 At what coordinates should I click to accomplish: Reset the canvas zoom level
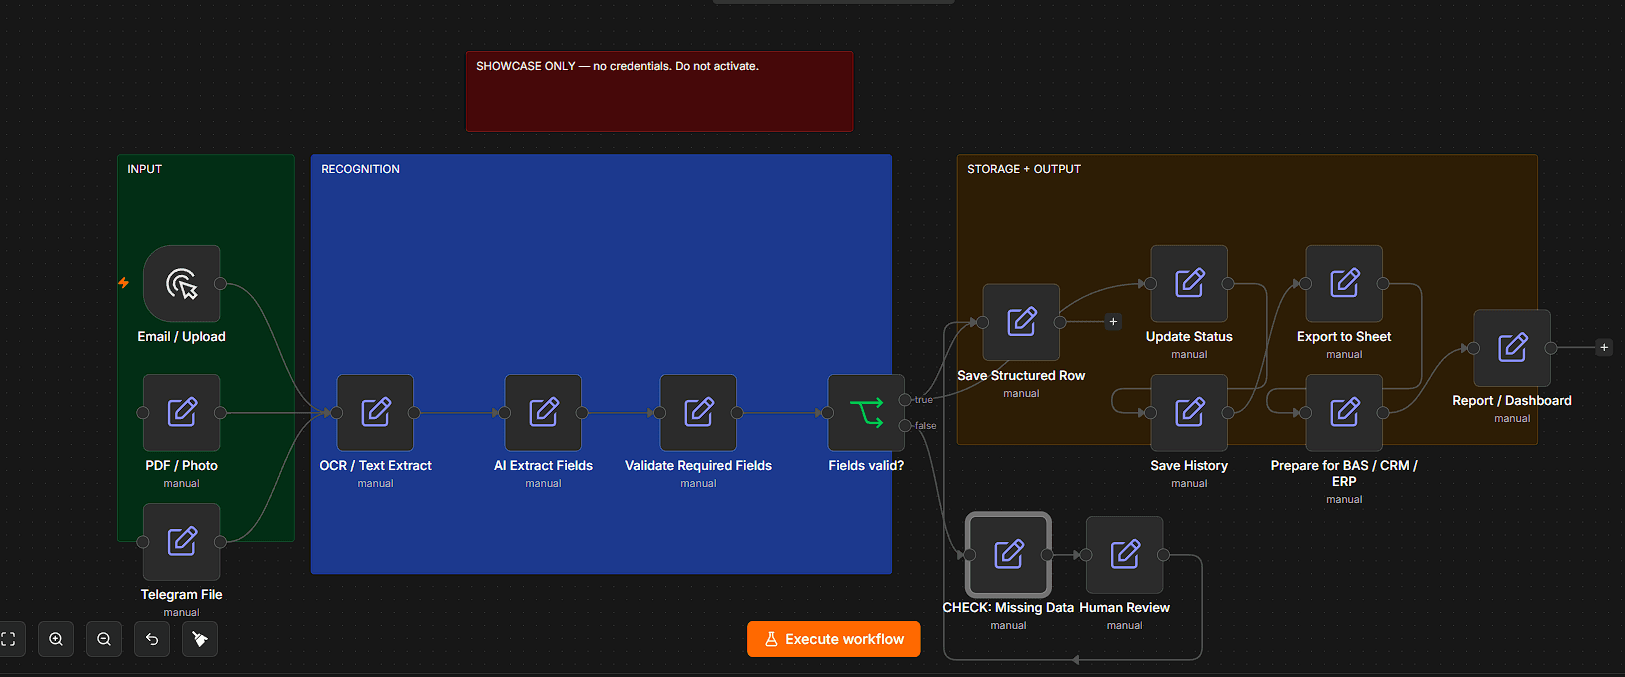[152, 639]
